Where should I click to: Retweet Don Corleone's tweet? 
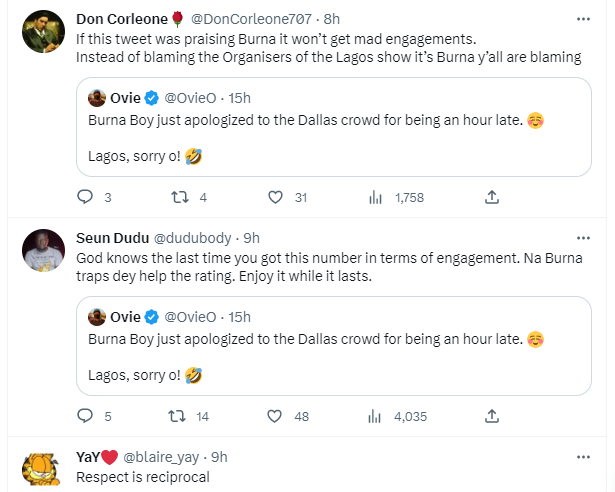click(x=180, y=198)
